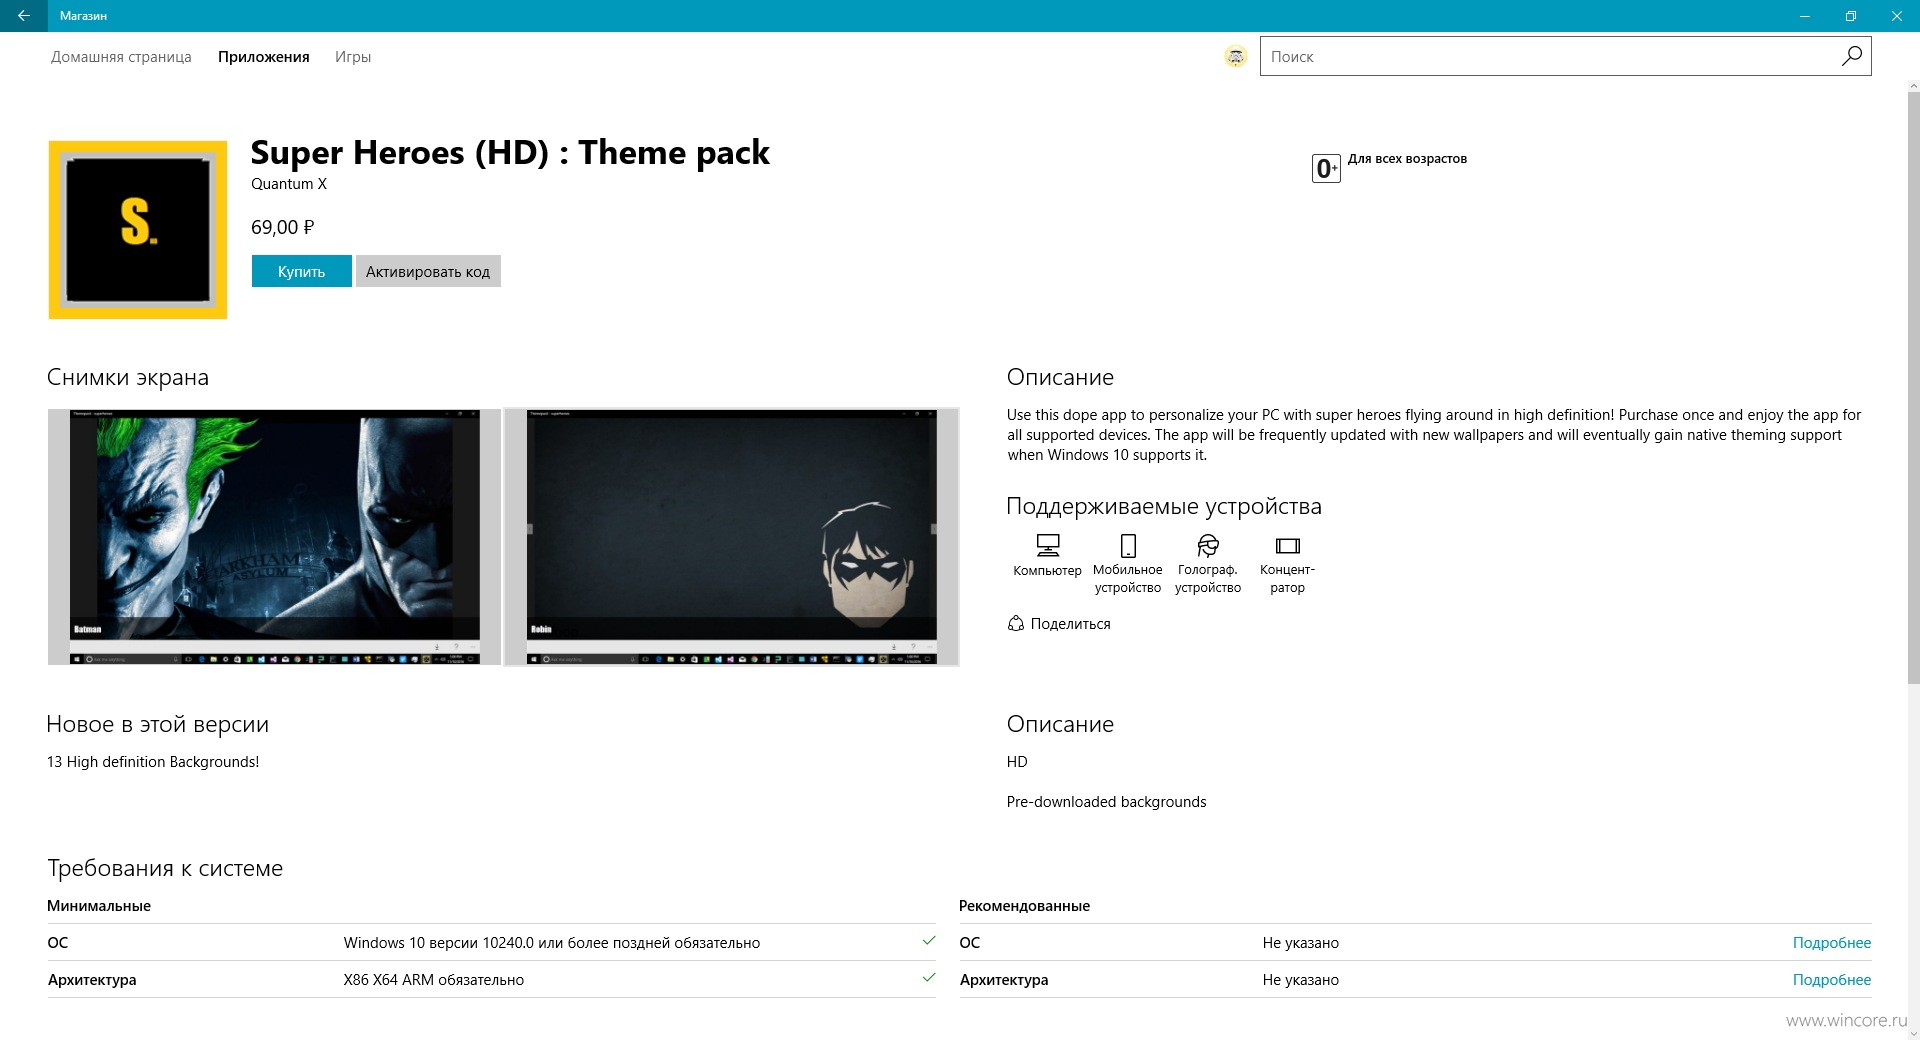Switch to Игры tab

click(353, 57)
